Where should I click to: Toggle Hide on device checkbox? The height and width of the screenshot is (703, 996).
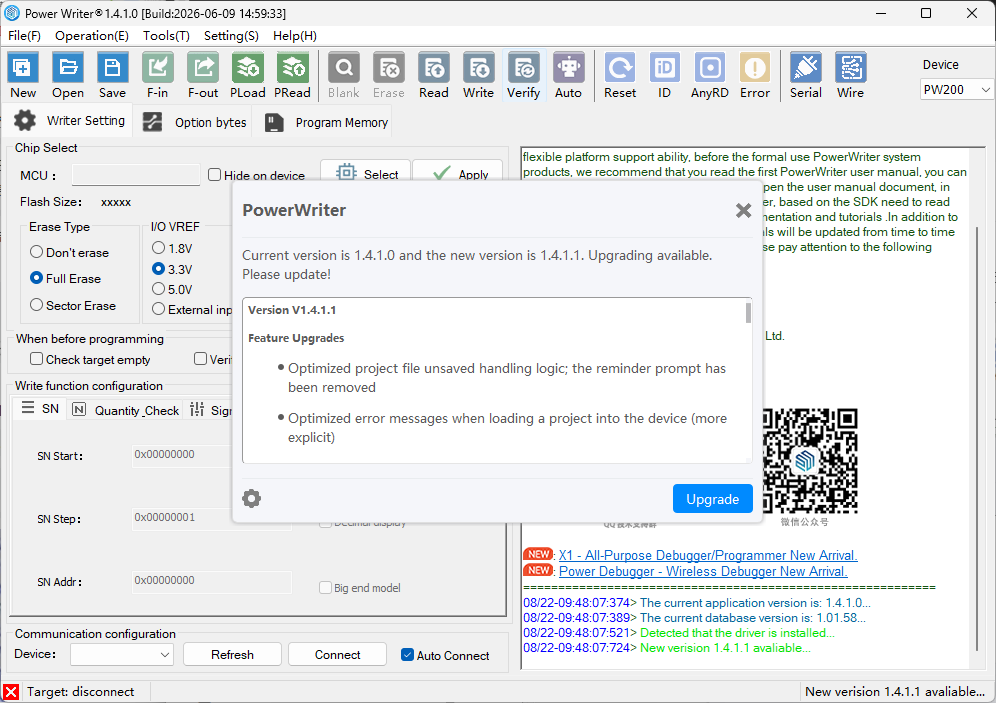(x=215, y=175)
